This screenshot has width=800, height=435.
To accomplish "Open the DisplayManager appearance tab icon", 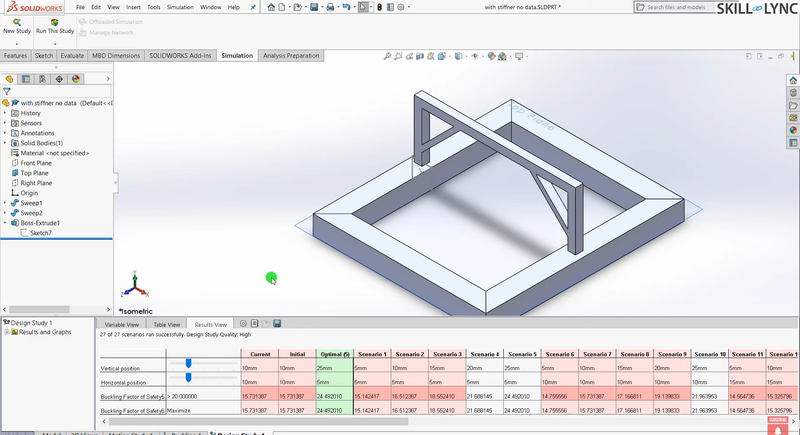I will [75, 79].
